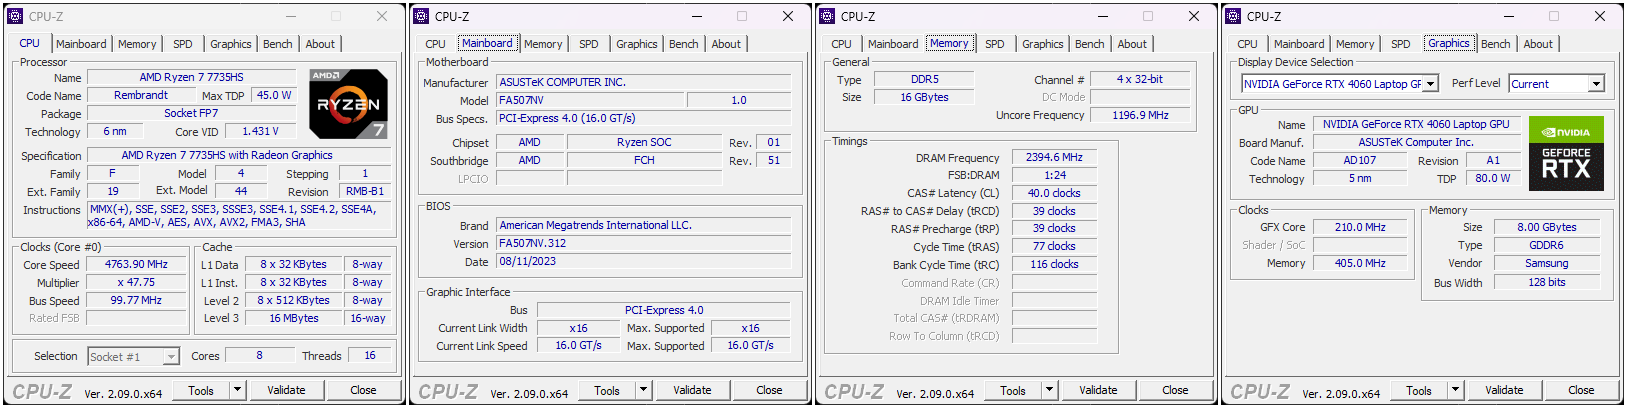
Task: Click the Uncore Frequency value 1196.9 MHz
Action: tap(1140, 116)
